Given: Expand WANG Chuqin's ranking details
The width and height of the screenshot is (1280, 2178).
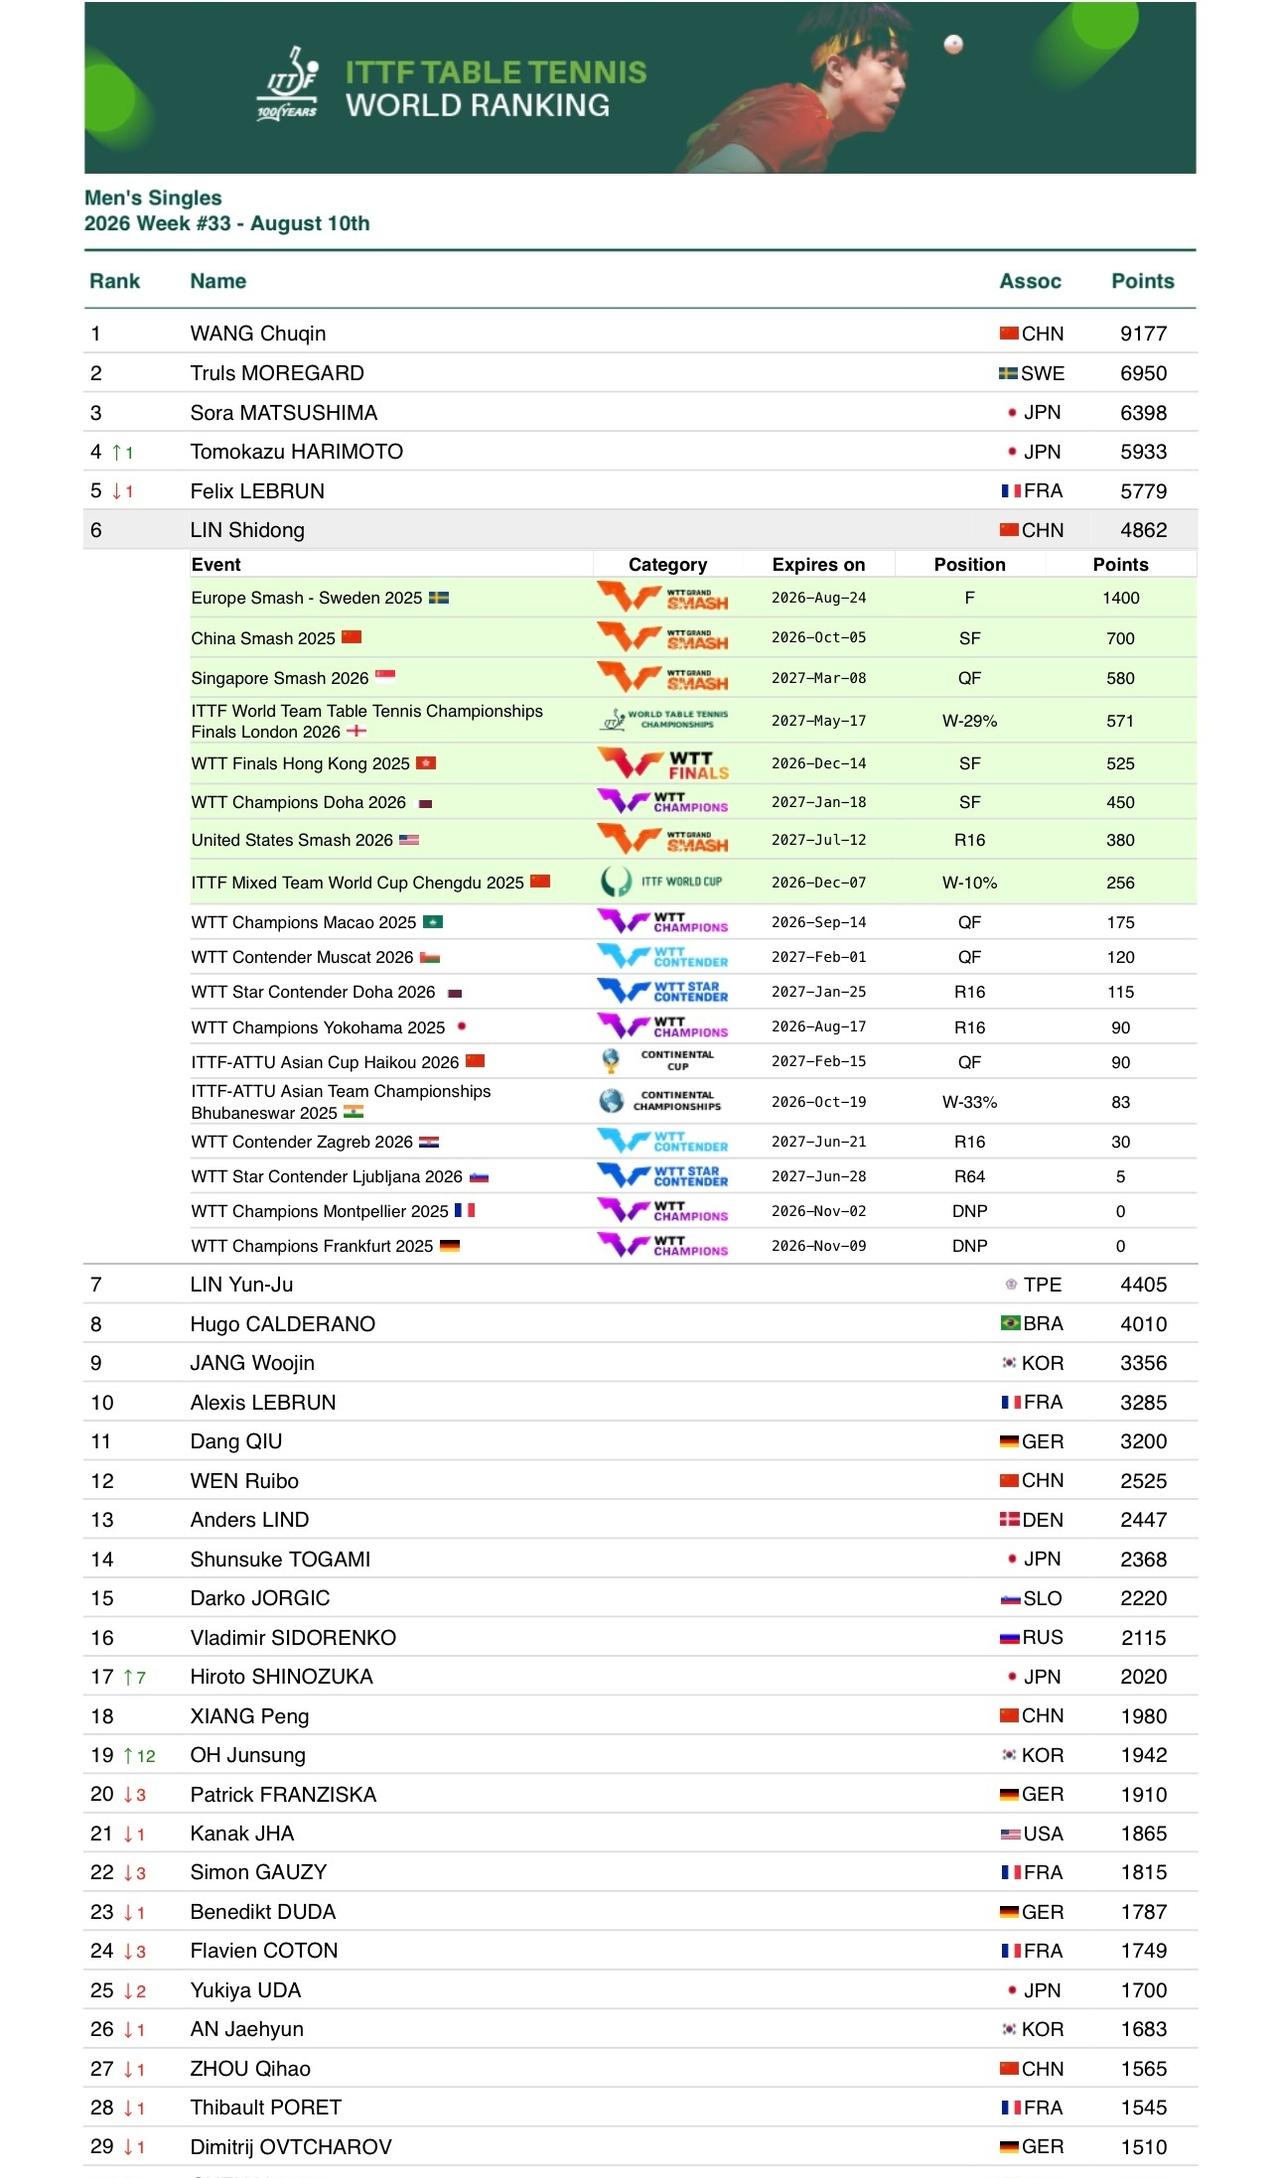Looking at the screenshot, I should pos(640,333).
